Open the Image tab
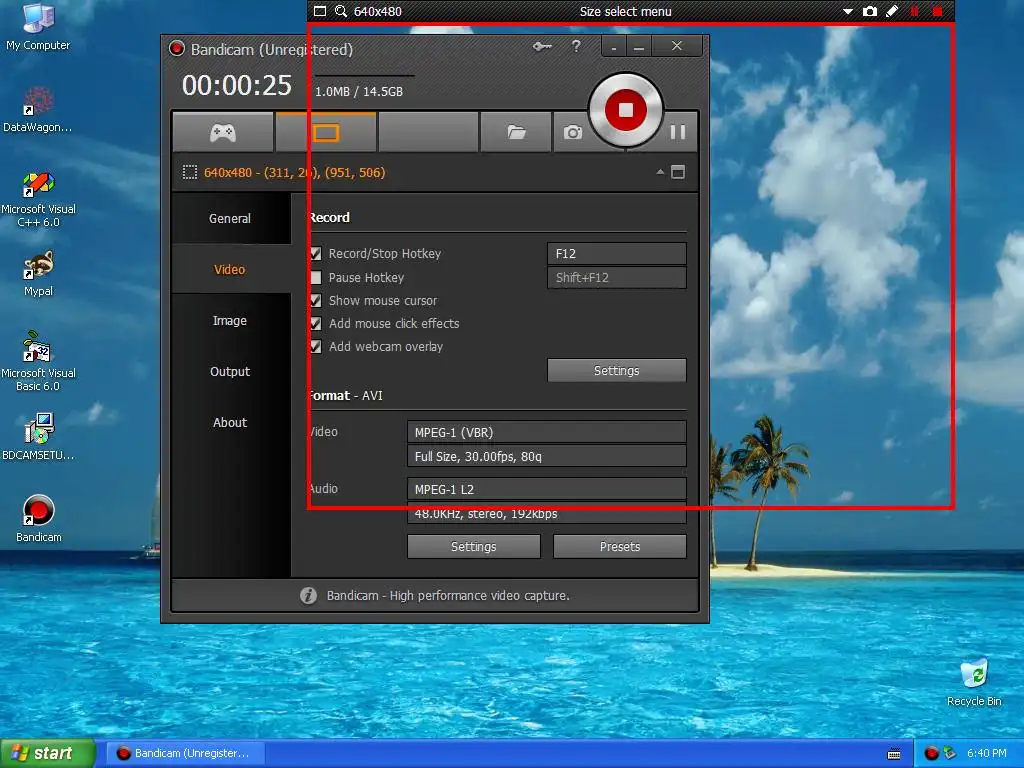This screenshot has height=768, width=1024. (x=230, y=320)
